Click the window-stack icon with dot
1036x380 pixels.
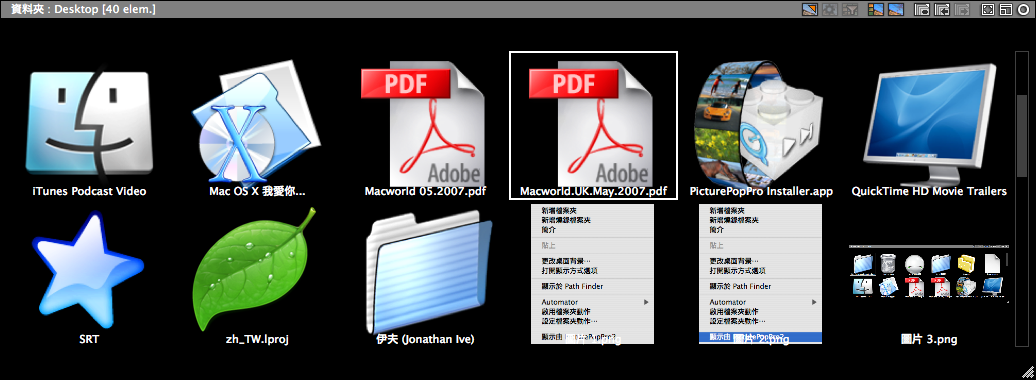[x=922, y=9]
